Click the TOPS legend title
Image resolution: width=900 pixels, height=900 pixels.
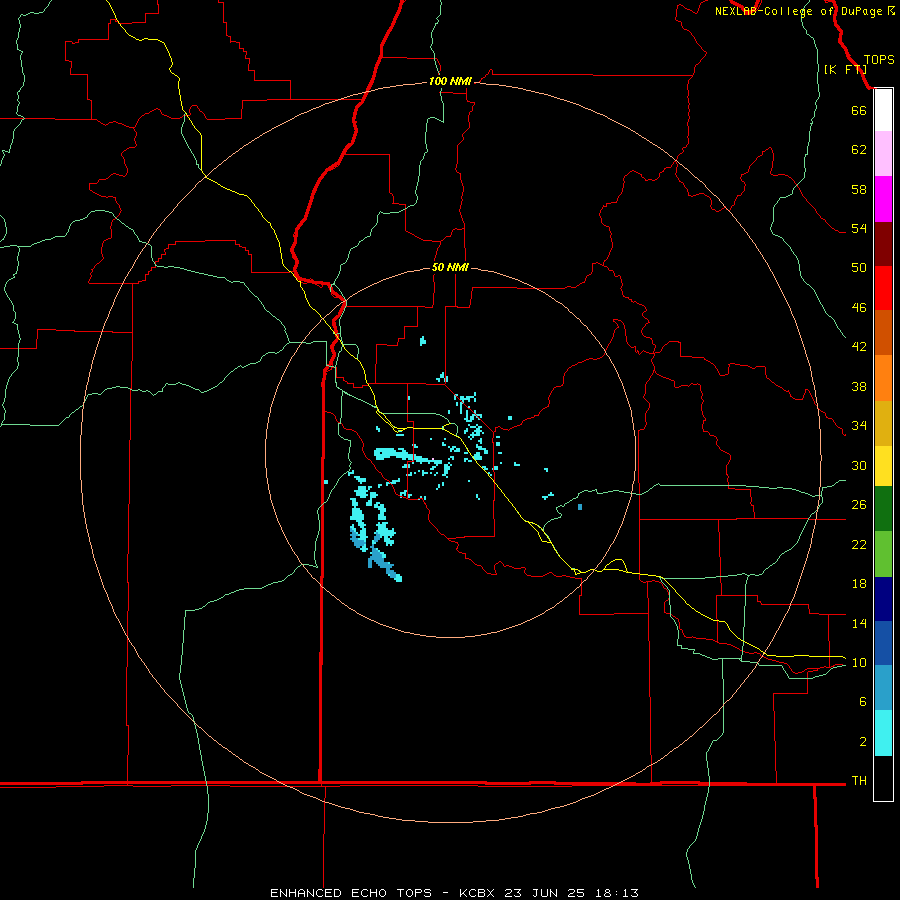click(879, 60)
